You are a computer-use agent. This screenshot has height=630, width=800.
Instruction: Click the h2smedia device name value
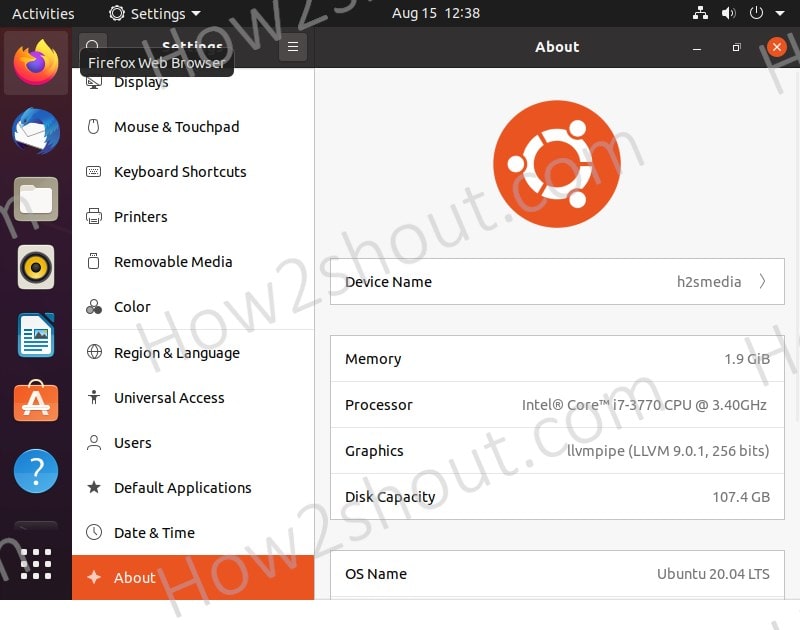(709, 281)
